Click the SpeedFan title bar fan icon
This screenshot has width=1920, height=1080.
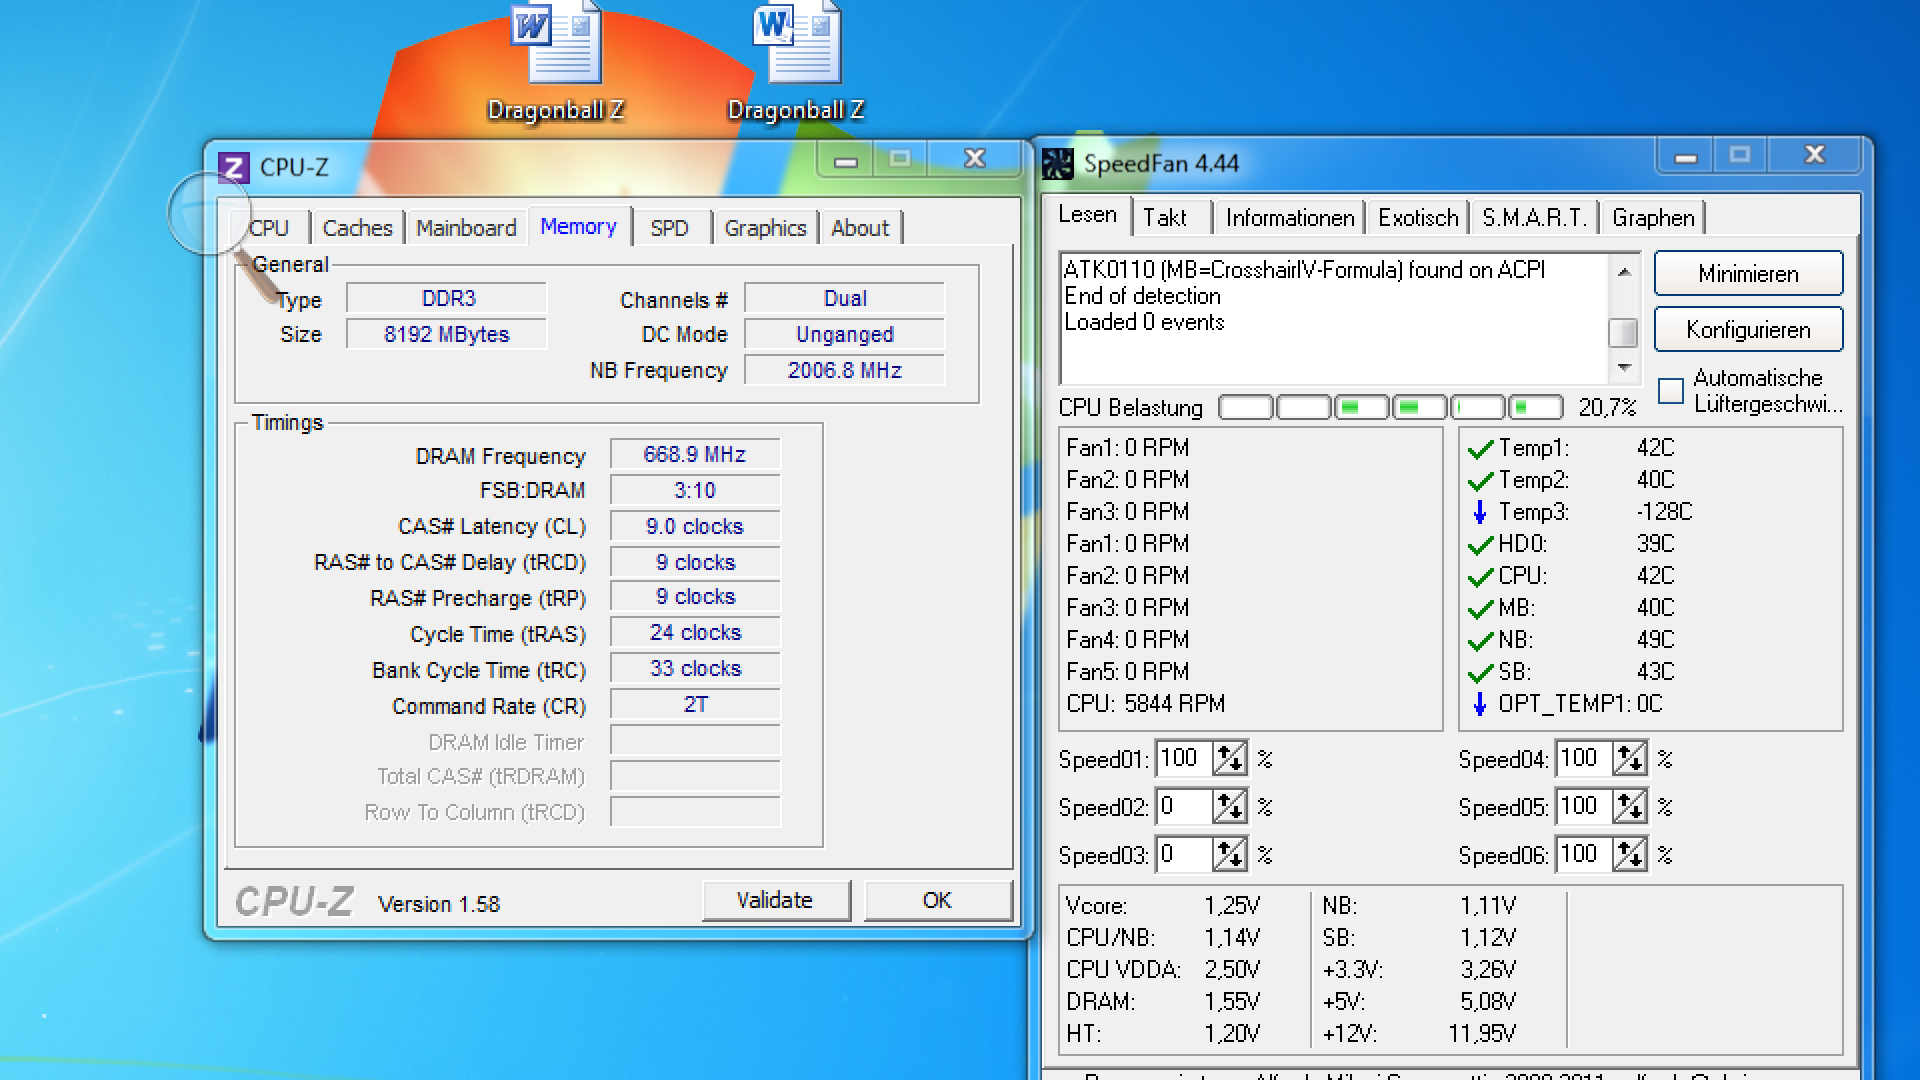(1057, 163)
